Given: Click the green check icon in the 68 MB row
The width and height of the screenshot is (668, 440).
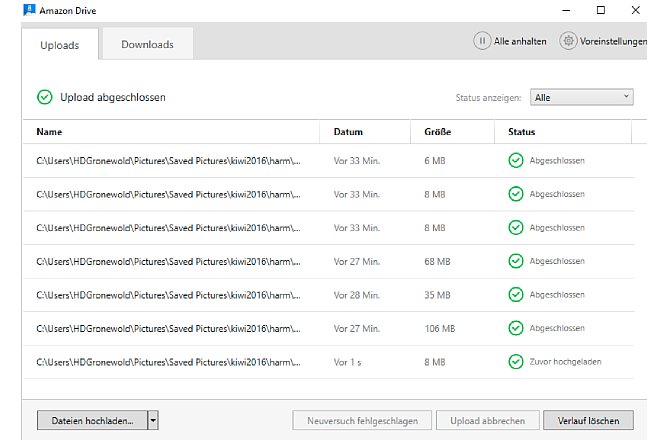Looking at the screenshot, I should click(x=516, y=261).
